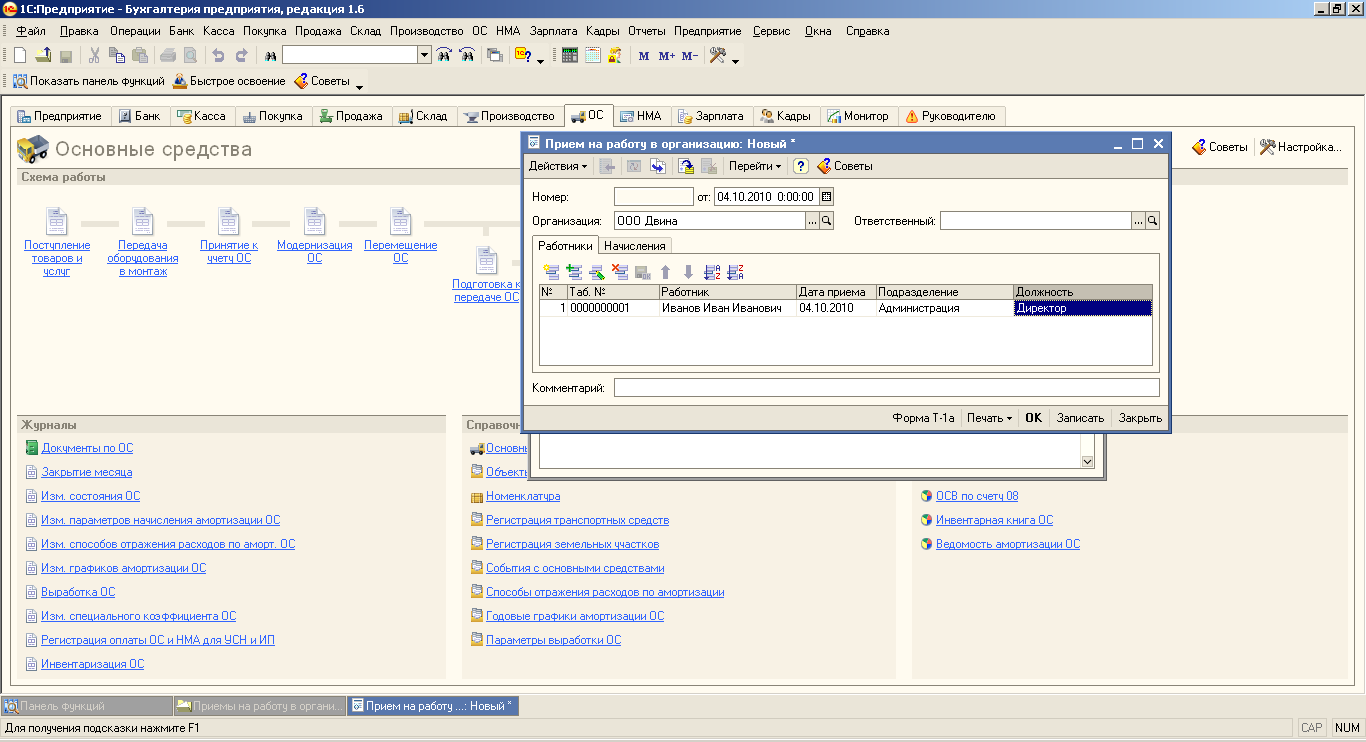This screenshot has width=1366, height=742.
Task: Open the Зарплата menu
Action: 554,31
